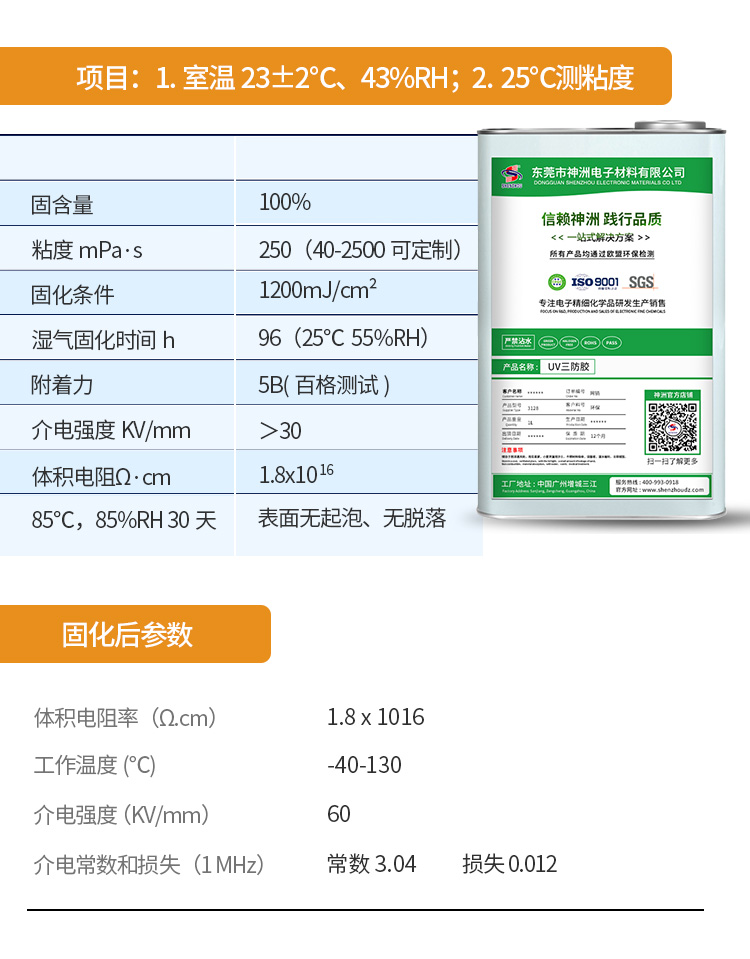750x959 pixels.
Task: Click the orange 项目 test conditions banner
Action: (x=335, y=77)
